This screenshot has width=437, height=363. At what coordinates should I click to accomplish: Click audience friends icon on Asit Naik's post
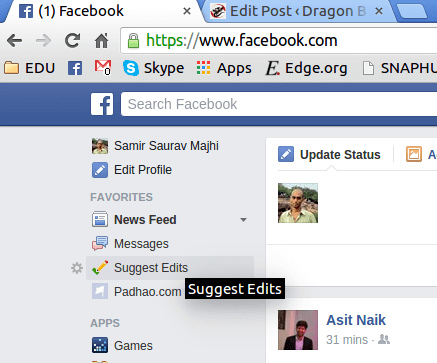[x=384, y=340]
